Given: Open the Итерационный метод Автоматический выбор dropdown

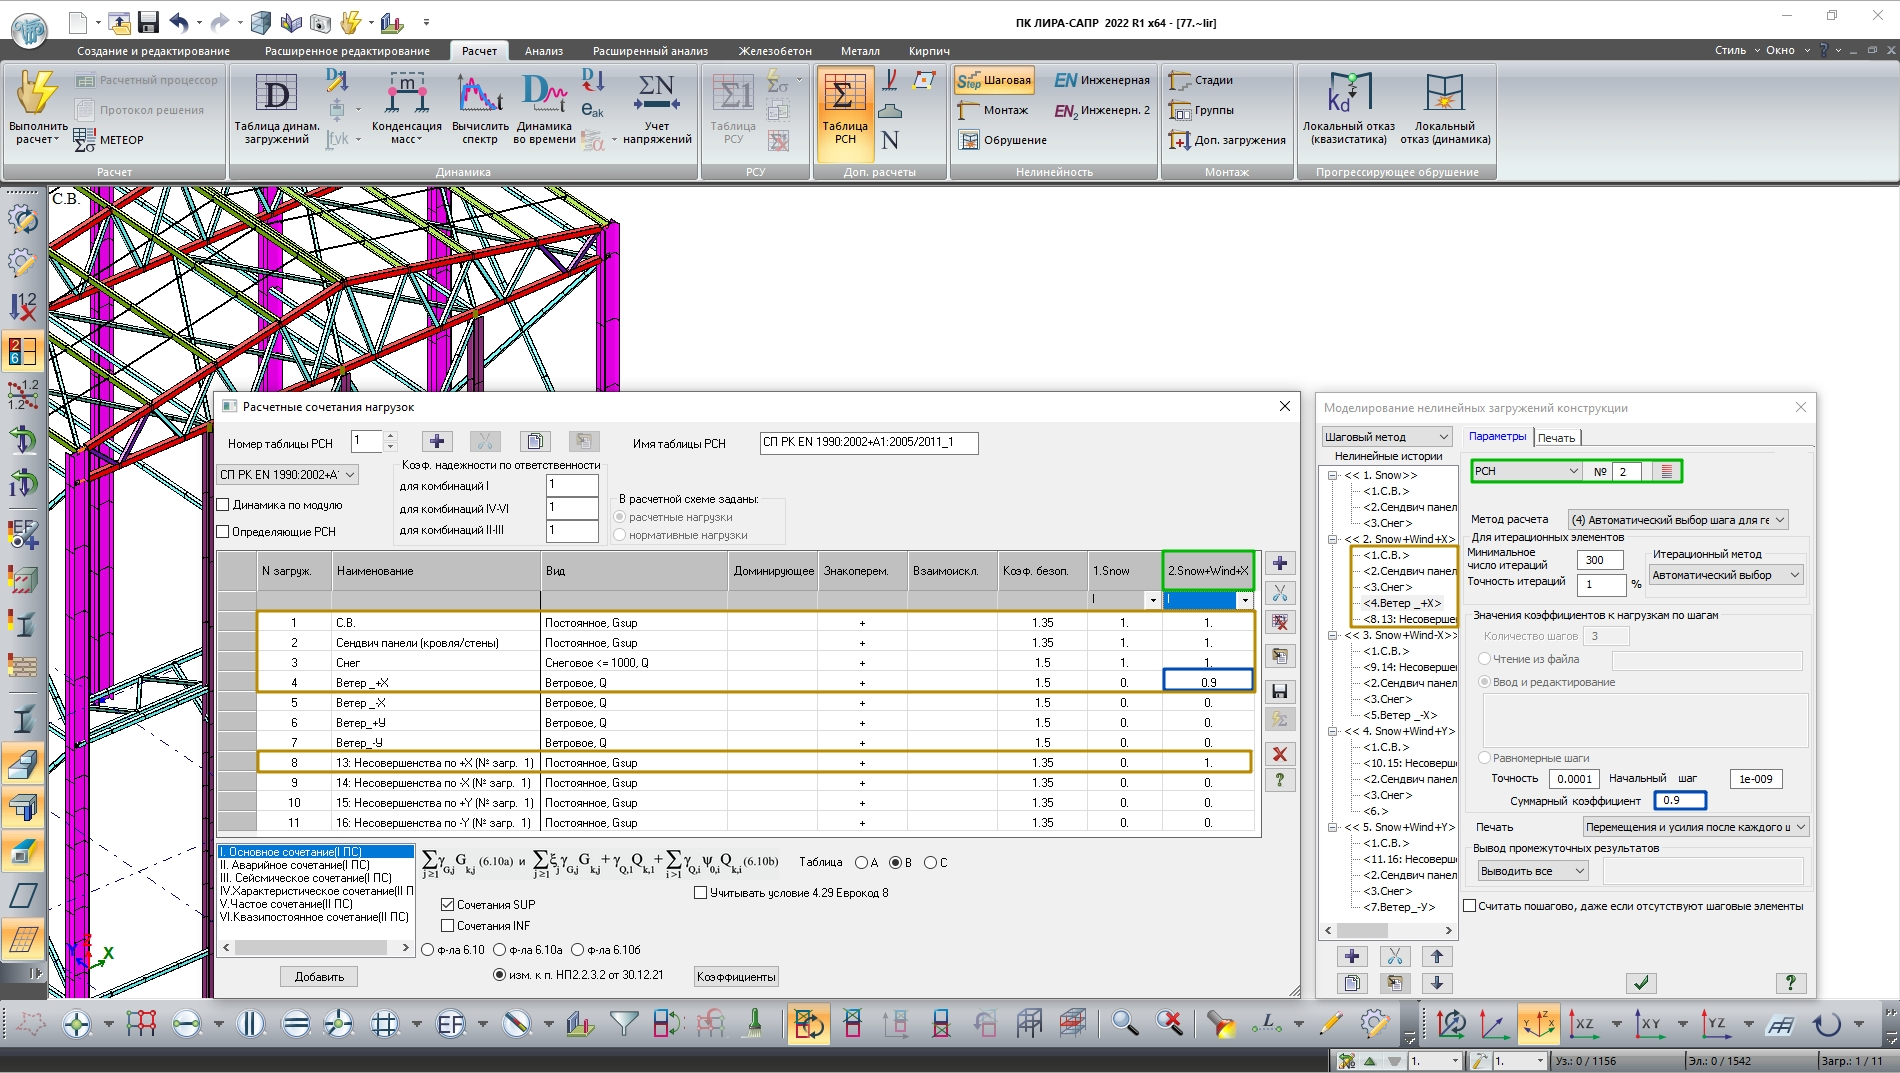Looking at the screenshot, I should pos(1726,575).
